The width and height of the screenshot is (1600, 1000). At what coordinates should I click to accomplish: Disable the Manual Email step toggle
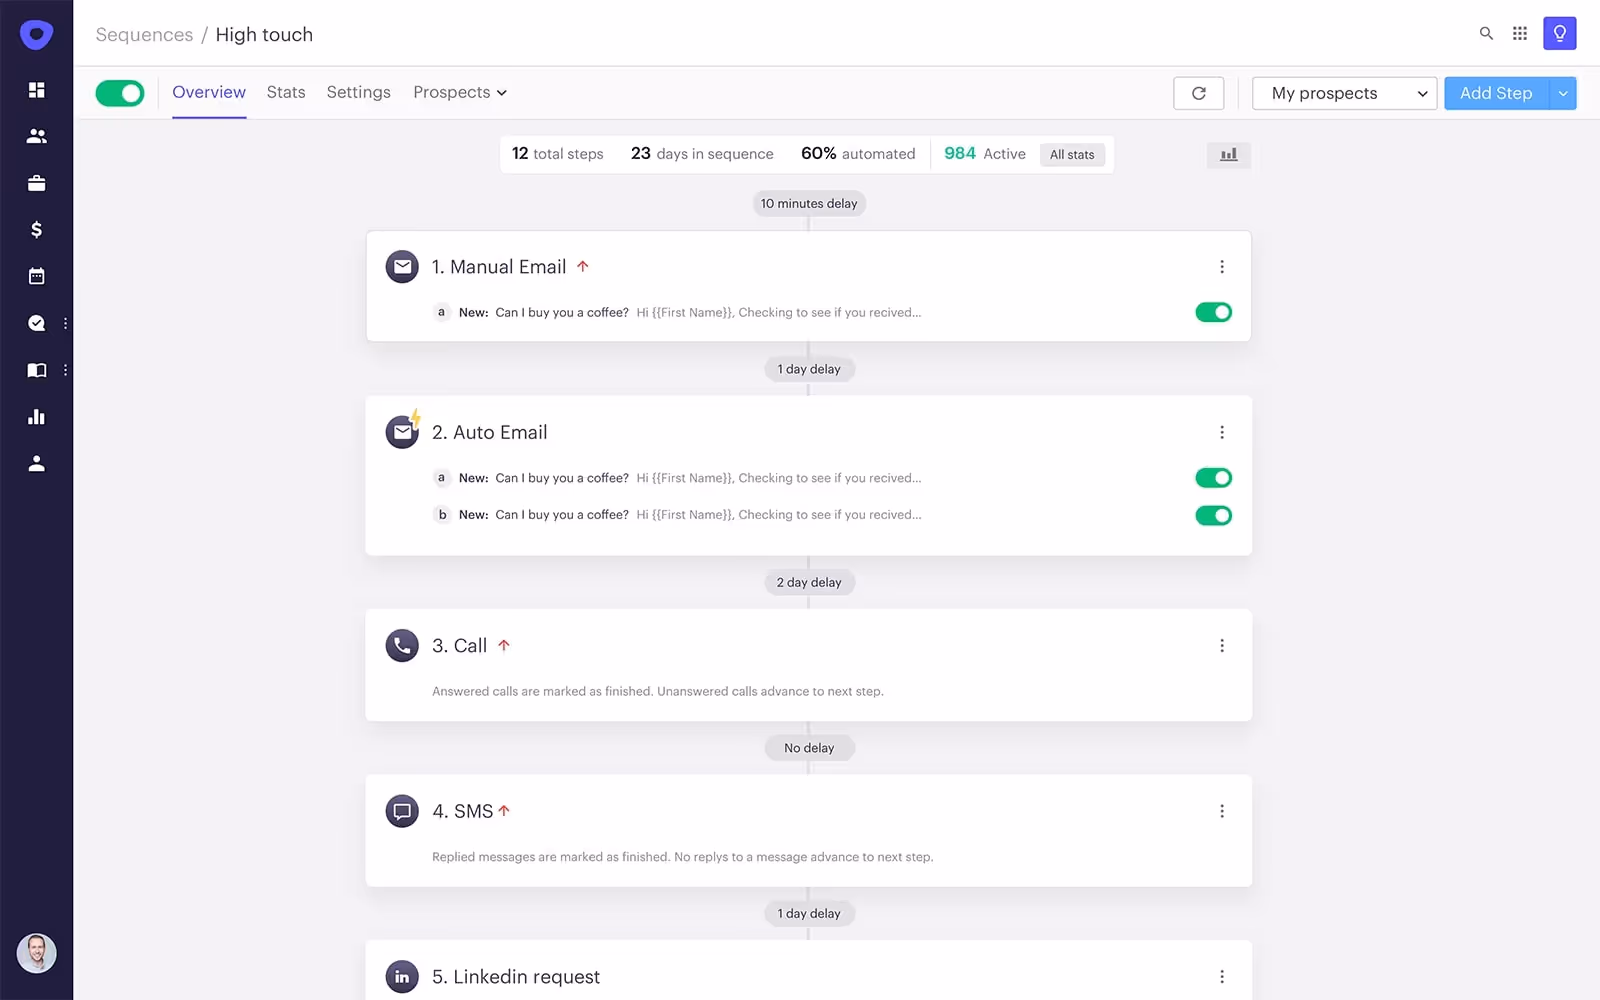(1213, 312)
